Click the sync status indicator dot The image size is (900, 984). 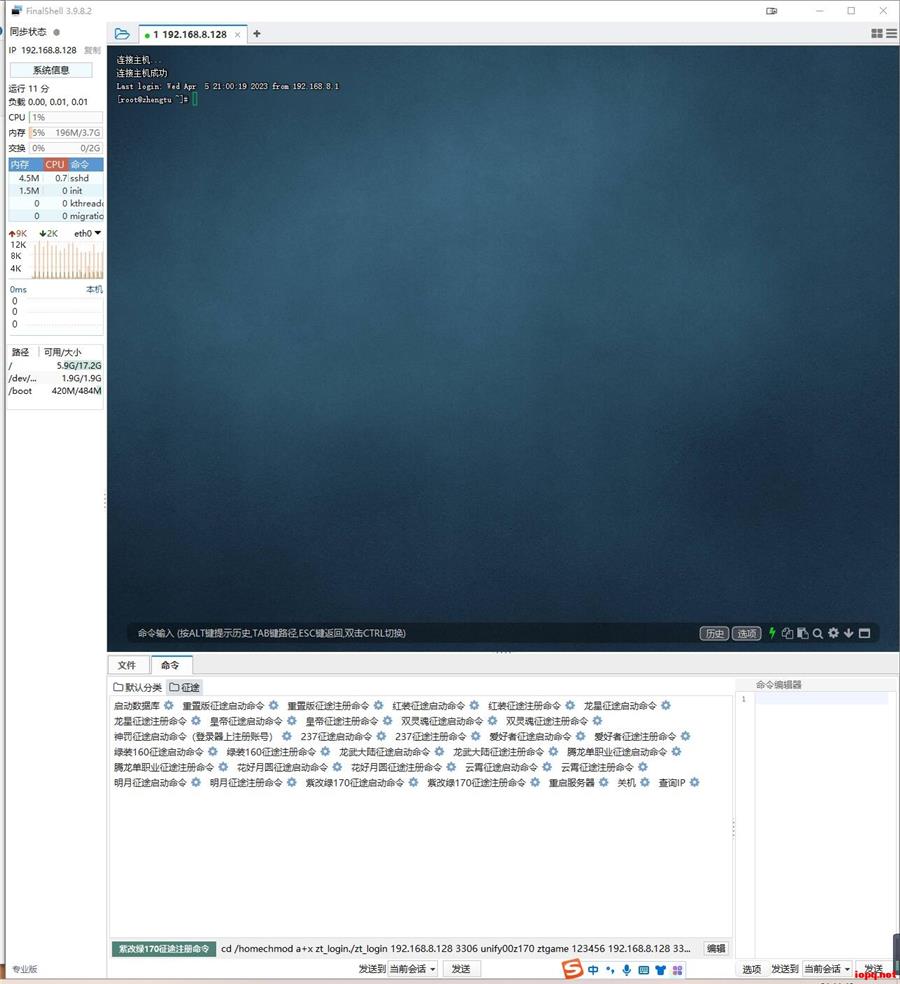56,32
